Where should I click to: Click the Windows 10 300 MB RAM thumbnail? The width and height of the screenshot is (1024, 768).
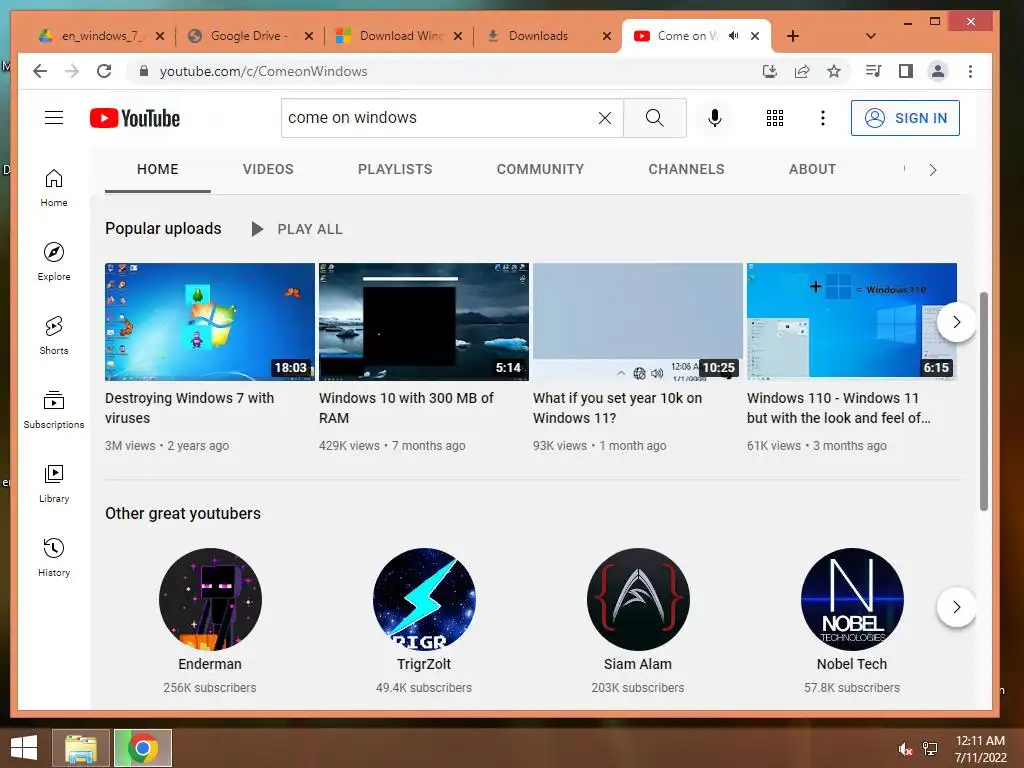pos(424,322)
